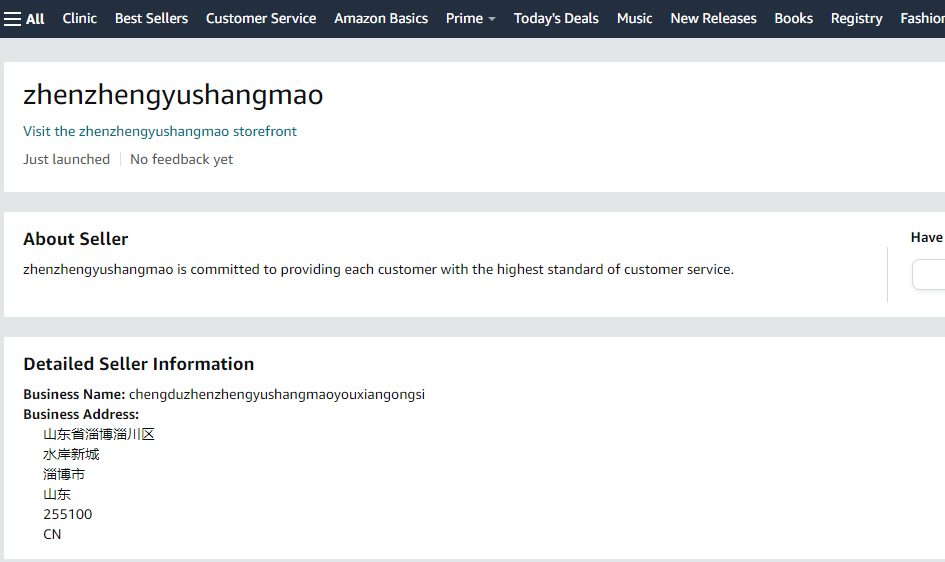Open Today's Deals
945x562 pixels.
pyautogui.click(x=556, y=18)
